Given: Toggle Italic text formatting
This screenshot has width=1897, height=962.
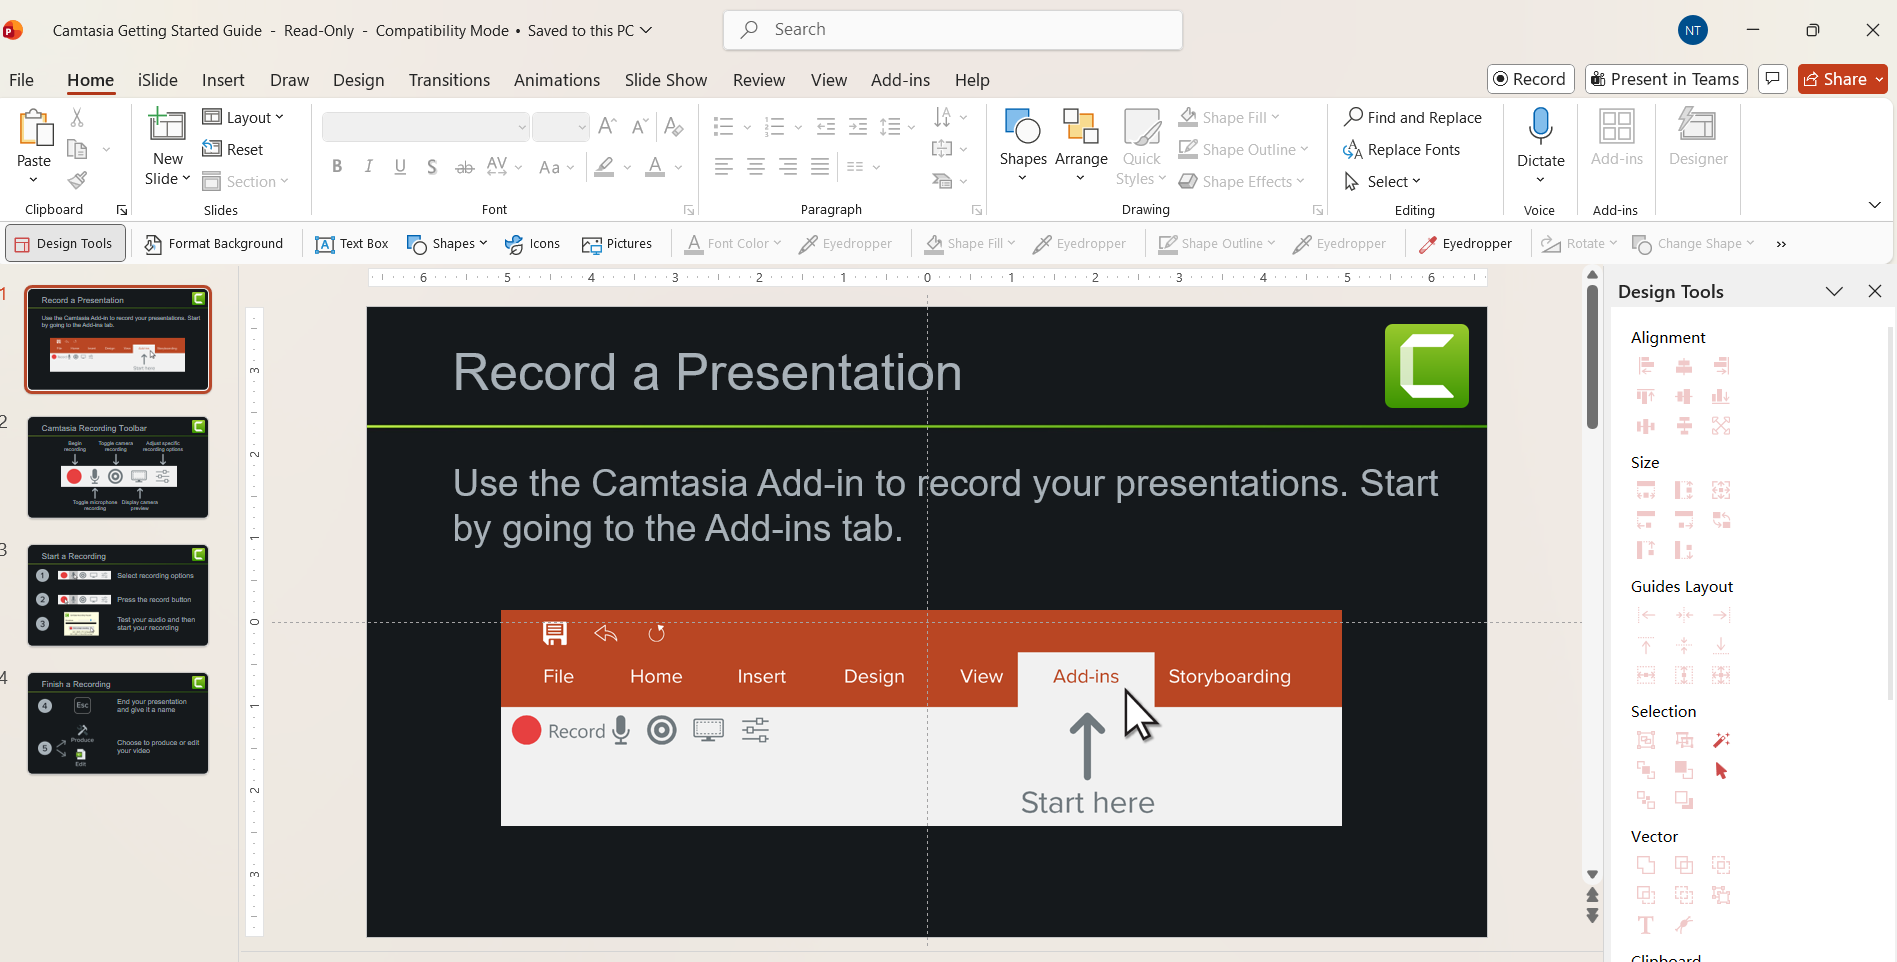Looking at the screenshot, I should (369, 167).
